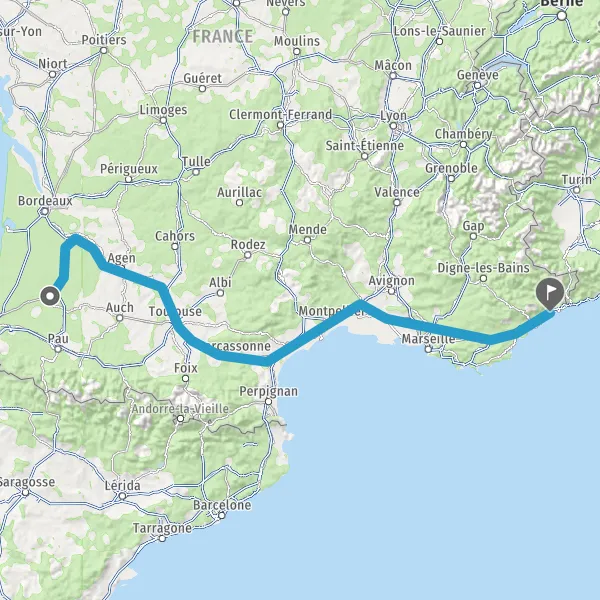Click the Limoges city dot
600x600 pixels.
tap(163, 120)
